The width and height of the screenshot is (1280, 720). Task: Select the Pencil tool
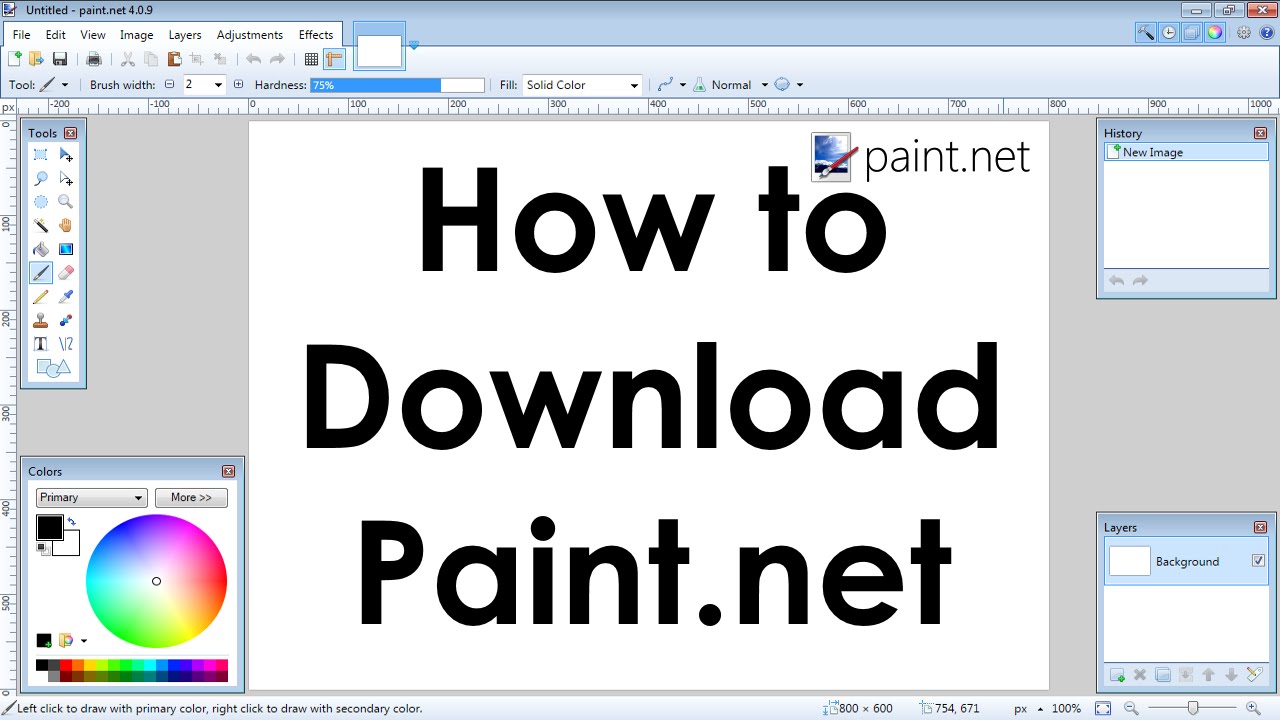pos(41,297)
